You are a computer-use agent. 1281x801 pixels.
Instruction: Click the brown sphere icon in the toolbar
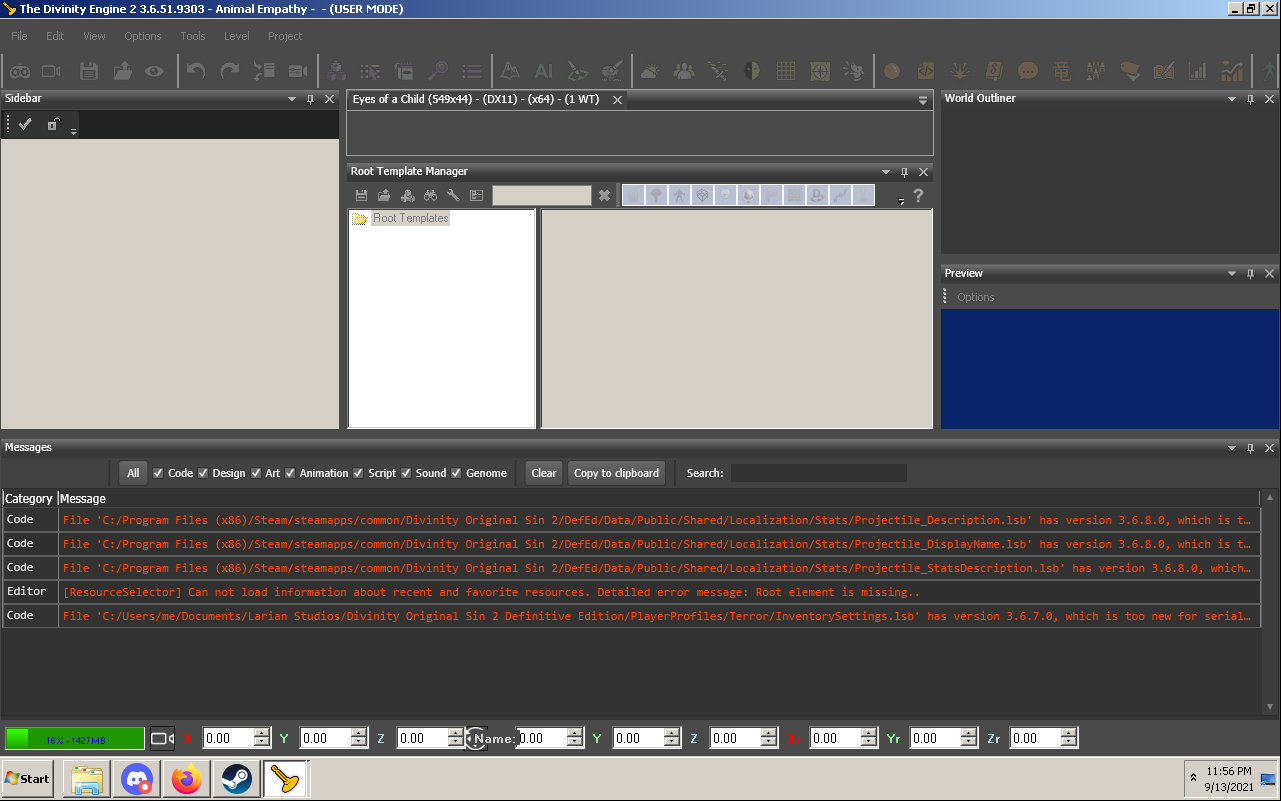click(892, 71)
